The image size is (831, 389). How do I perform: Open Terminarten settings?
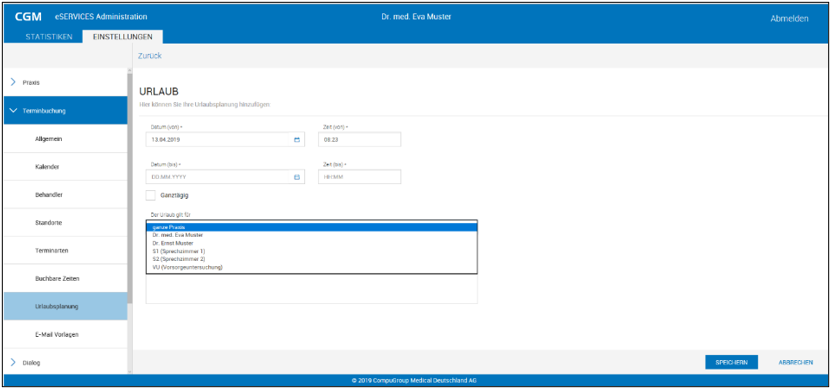point(66,251)
